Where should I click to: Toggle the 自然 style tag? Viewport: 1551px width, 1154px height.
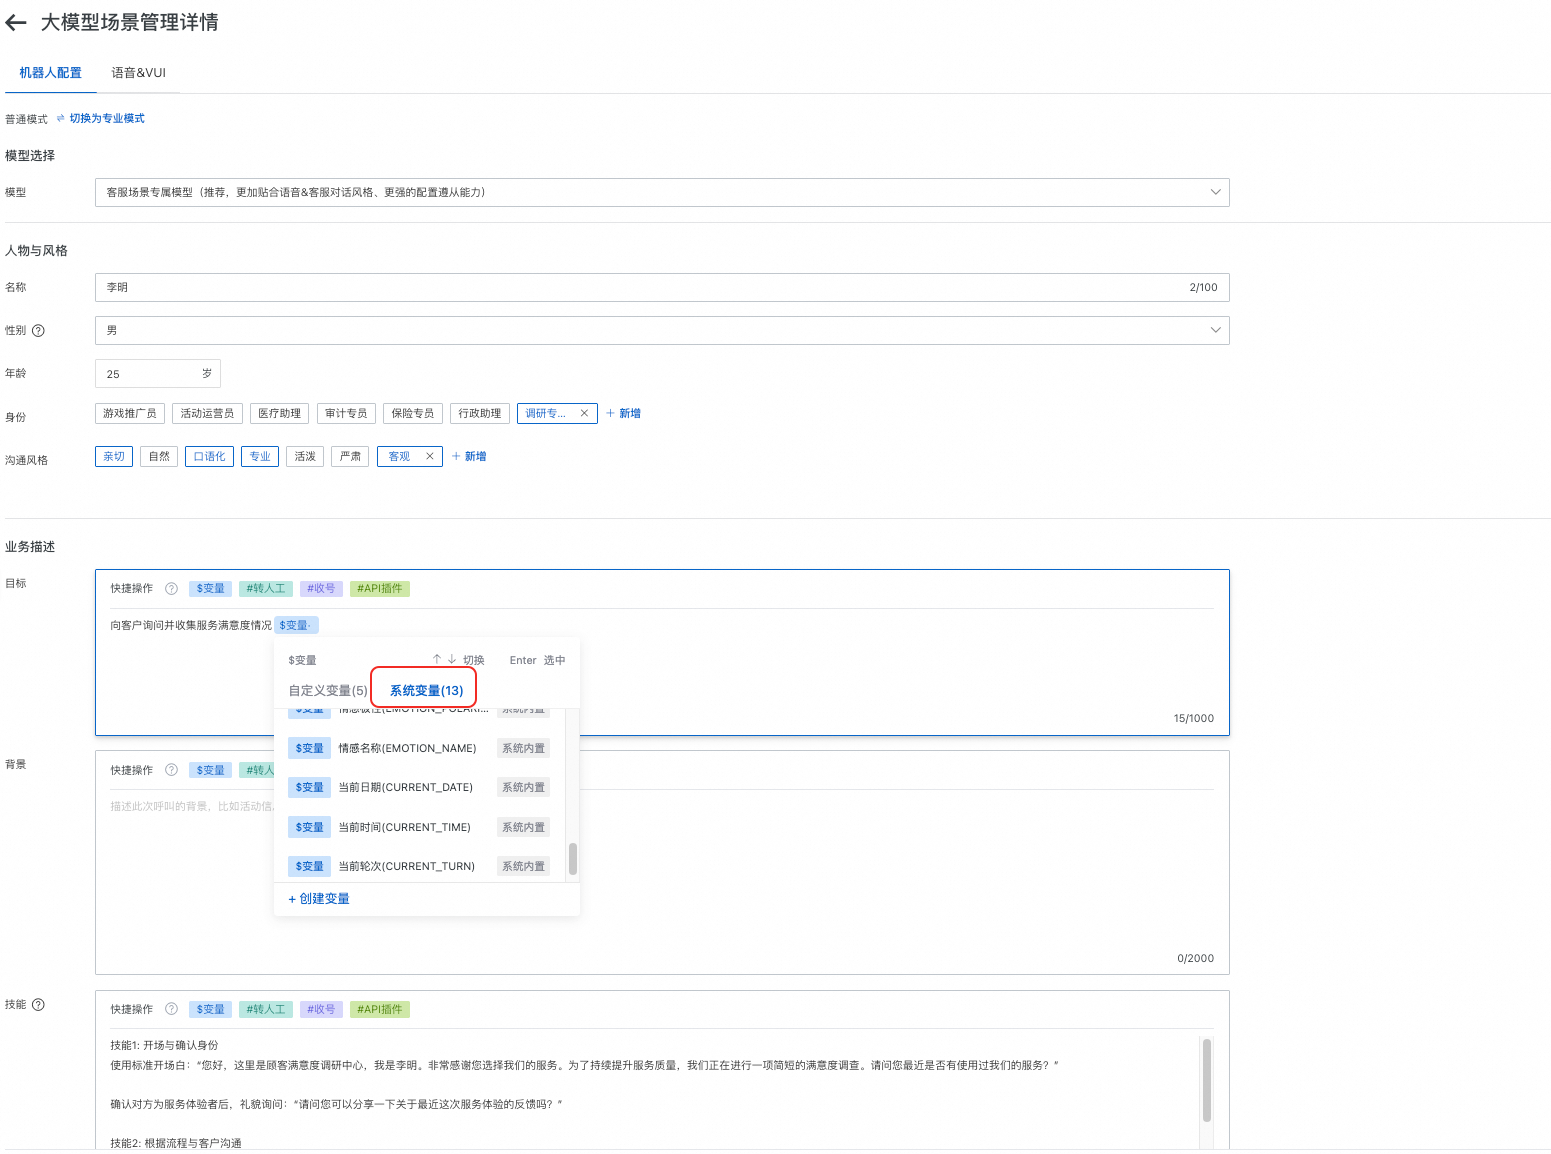click(x=159, y=456)
